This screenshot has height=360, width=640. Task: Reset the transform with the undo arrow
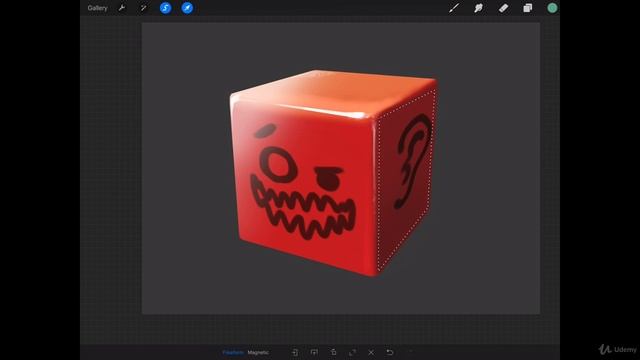pos(390,352)
